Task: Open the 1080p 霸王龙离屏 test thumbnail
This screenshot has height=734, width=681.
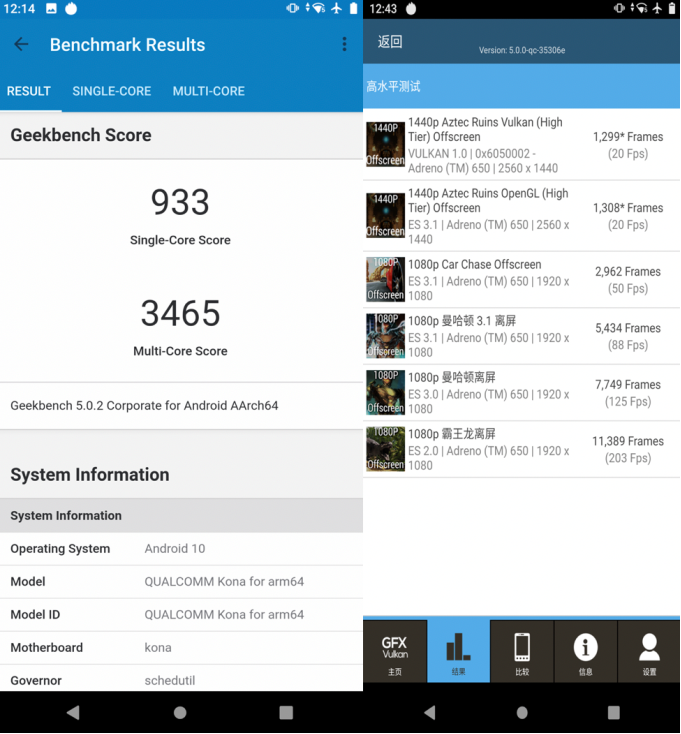Action: pyautogui.click(x=385, y=449)
